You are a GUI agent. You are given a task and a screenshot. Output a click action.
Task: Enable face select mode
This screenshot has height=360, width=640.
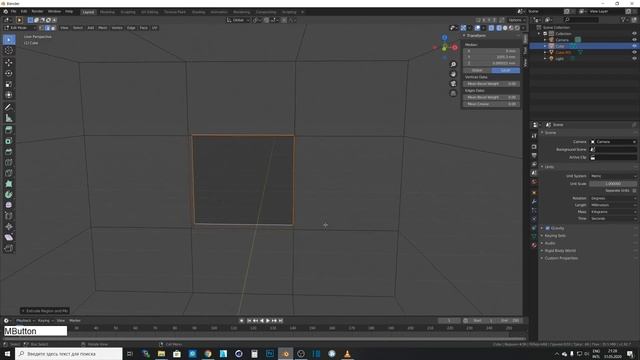click(x=53, y=28)
